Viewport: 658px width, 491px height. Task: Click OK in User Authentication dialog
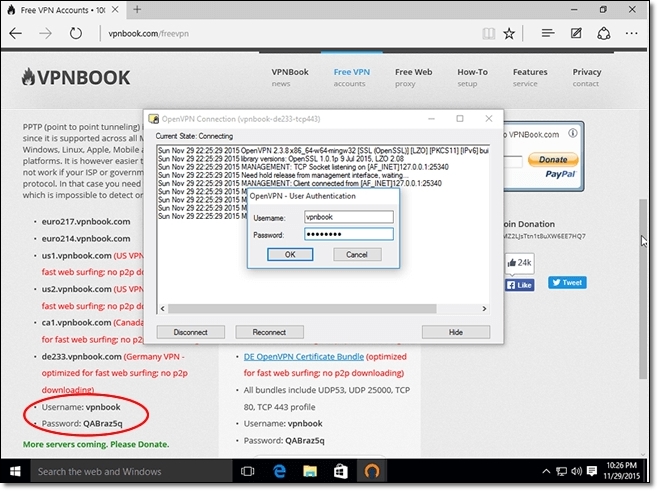point(290,254)
